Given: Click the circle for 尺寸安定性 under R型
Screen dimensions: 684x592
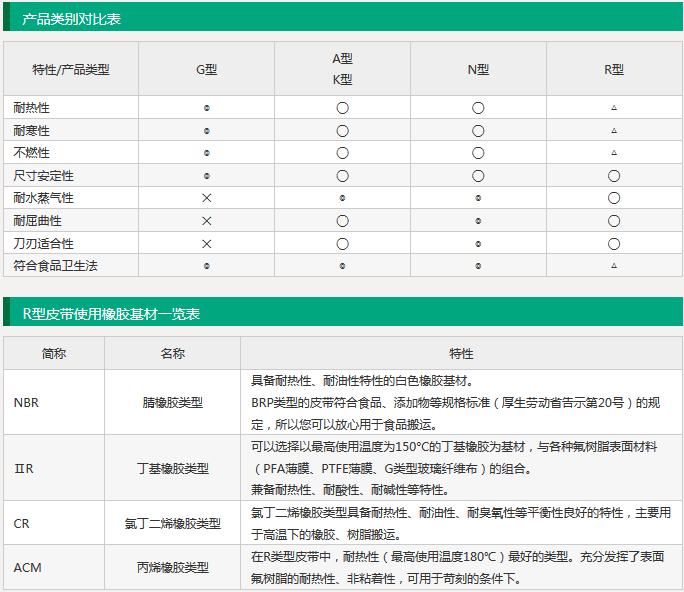Looking at the screenshot, I should click(614, 176).
